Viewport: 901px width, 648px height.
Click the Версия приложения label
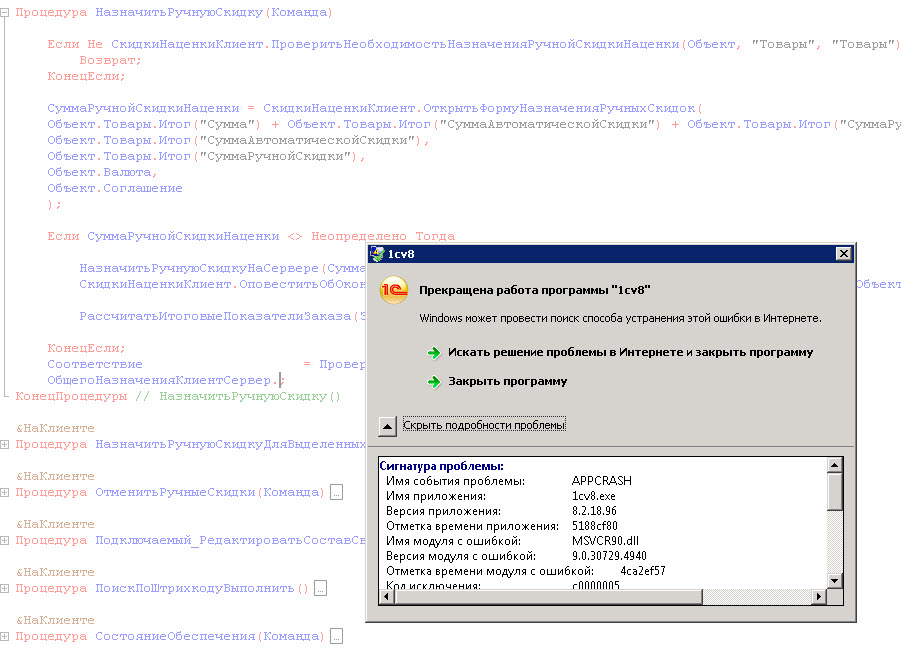point(444,511)
